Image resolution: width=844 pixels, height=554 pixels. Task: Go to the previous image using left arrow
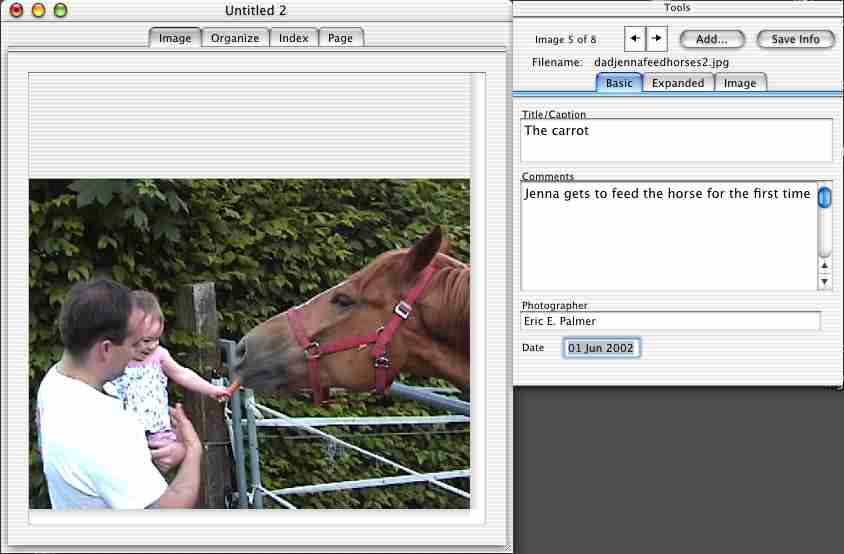635,39
